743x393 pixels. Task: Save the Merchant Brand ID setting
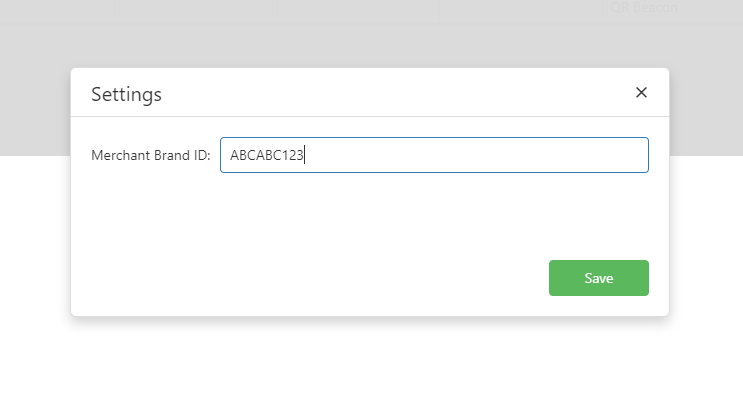click(x=598, y=278)
